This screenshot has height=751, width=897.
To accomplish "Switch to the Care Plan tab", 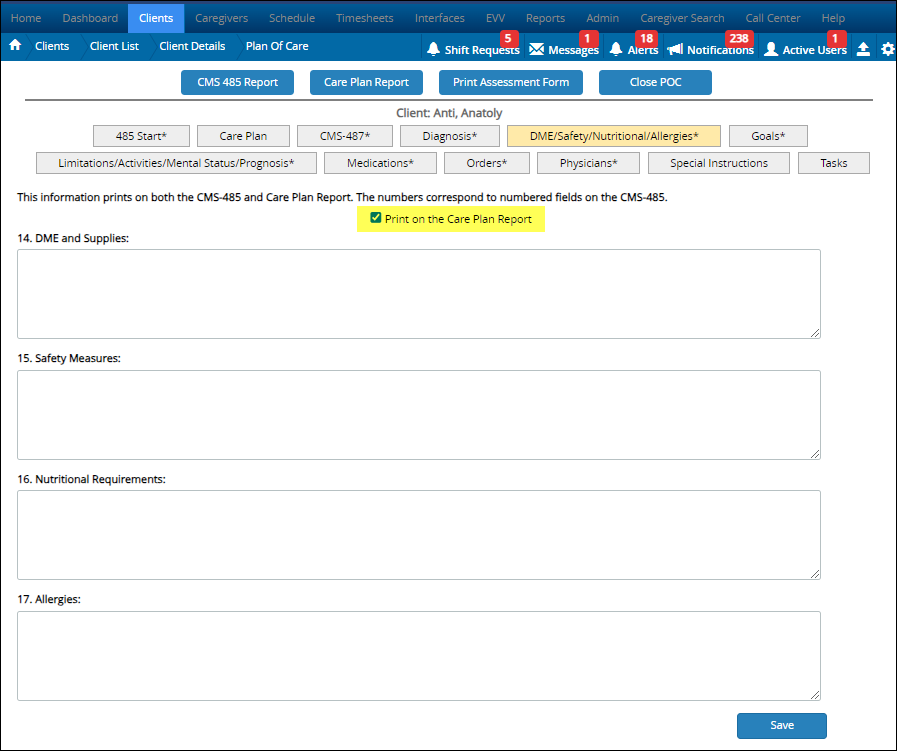I will click(x=243, y=136).
